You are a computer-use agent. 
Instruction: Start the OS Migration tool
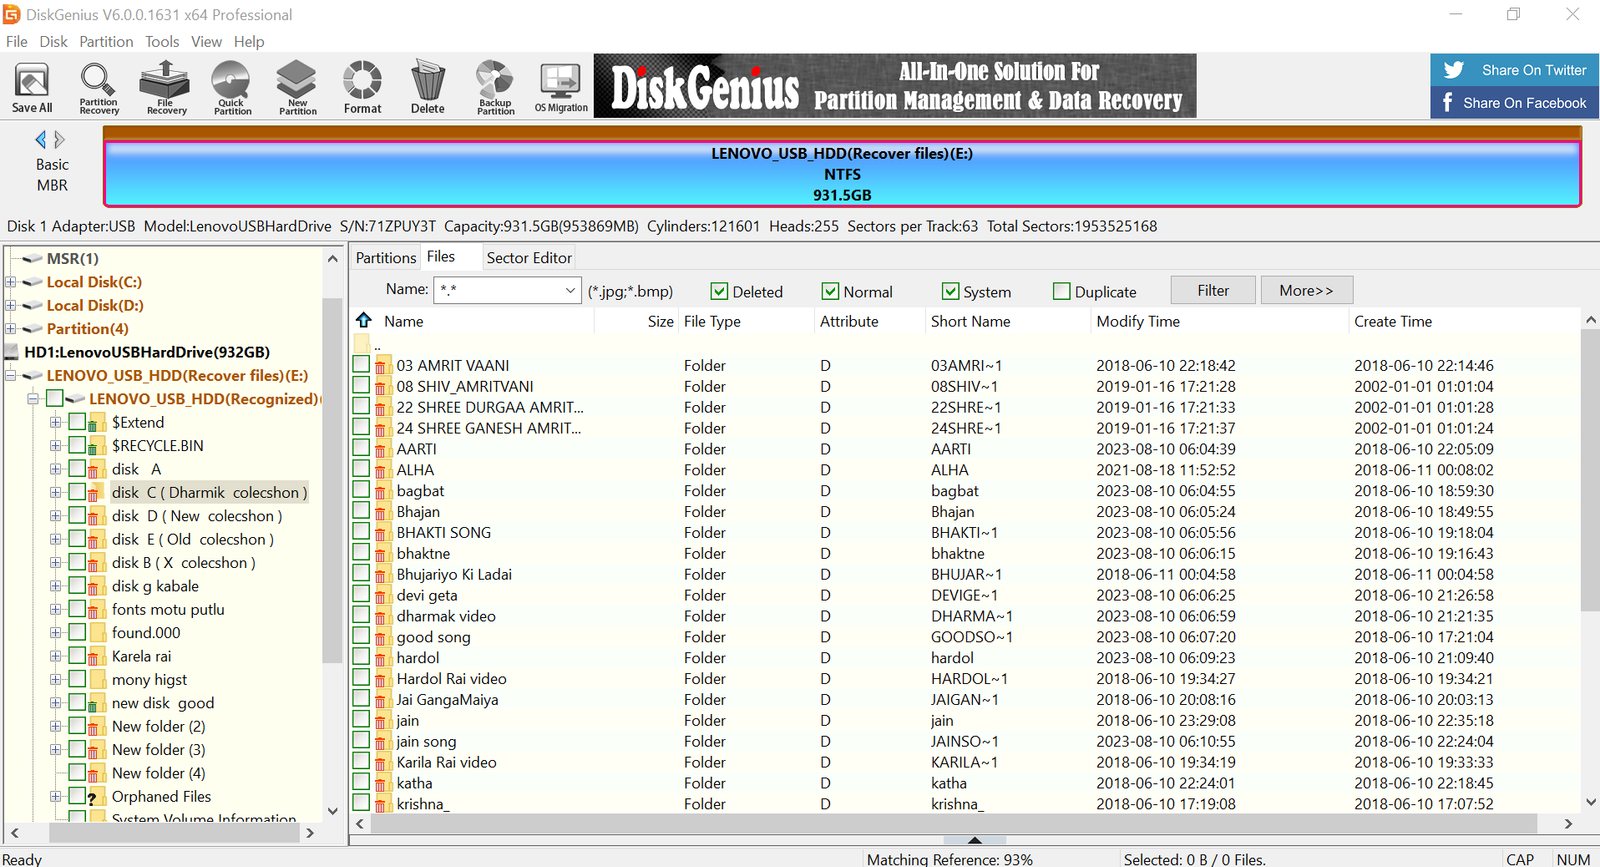561,87
